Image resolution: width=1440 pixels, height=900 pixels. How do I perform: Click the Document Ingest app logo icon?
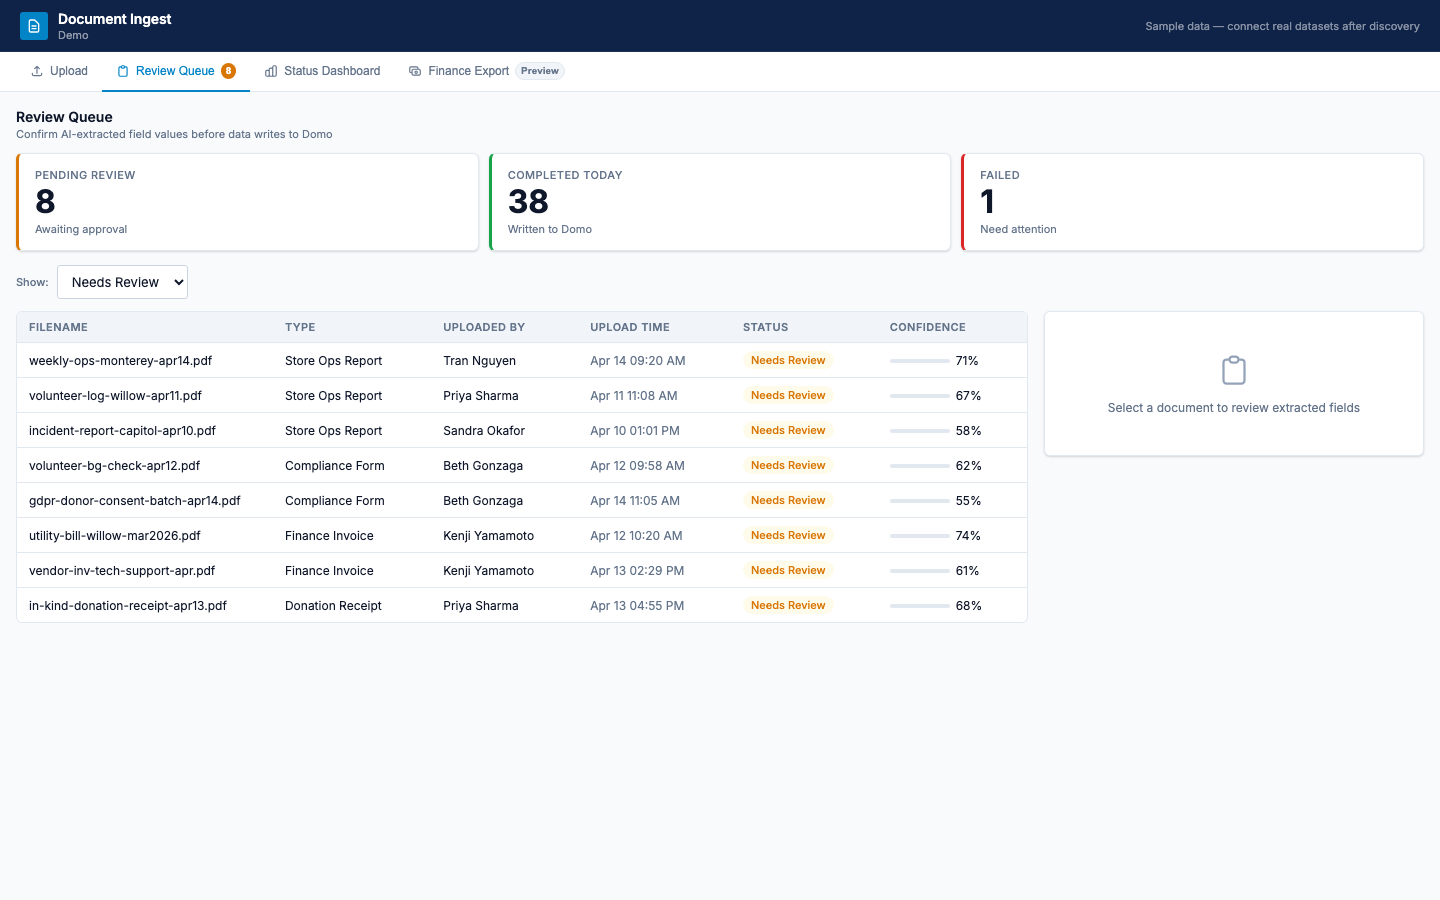tap(34, 26)
